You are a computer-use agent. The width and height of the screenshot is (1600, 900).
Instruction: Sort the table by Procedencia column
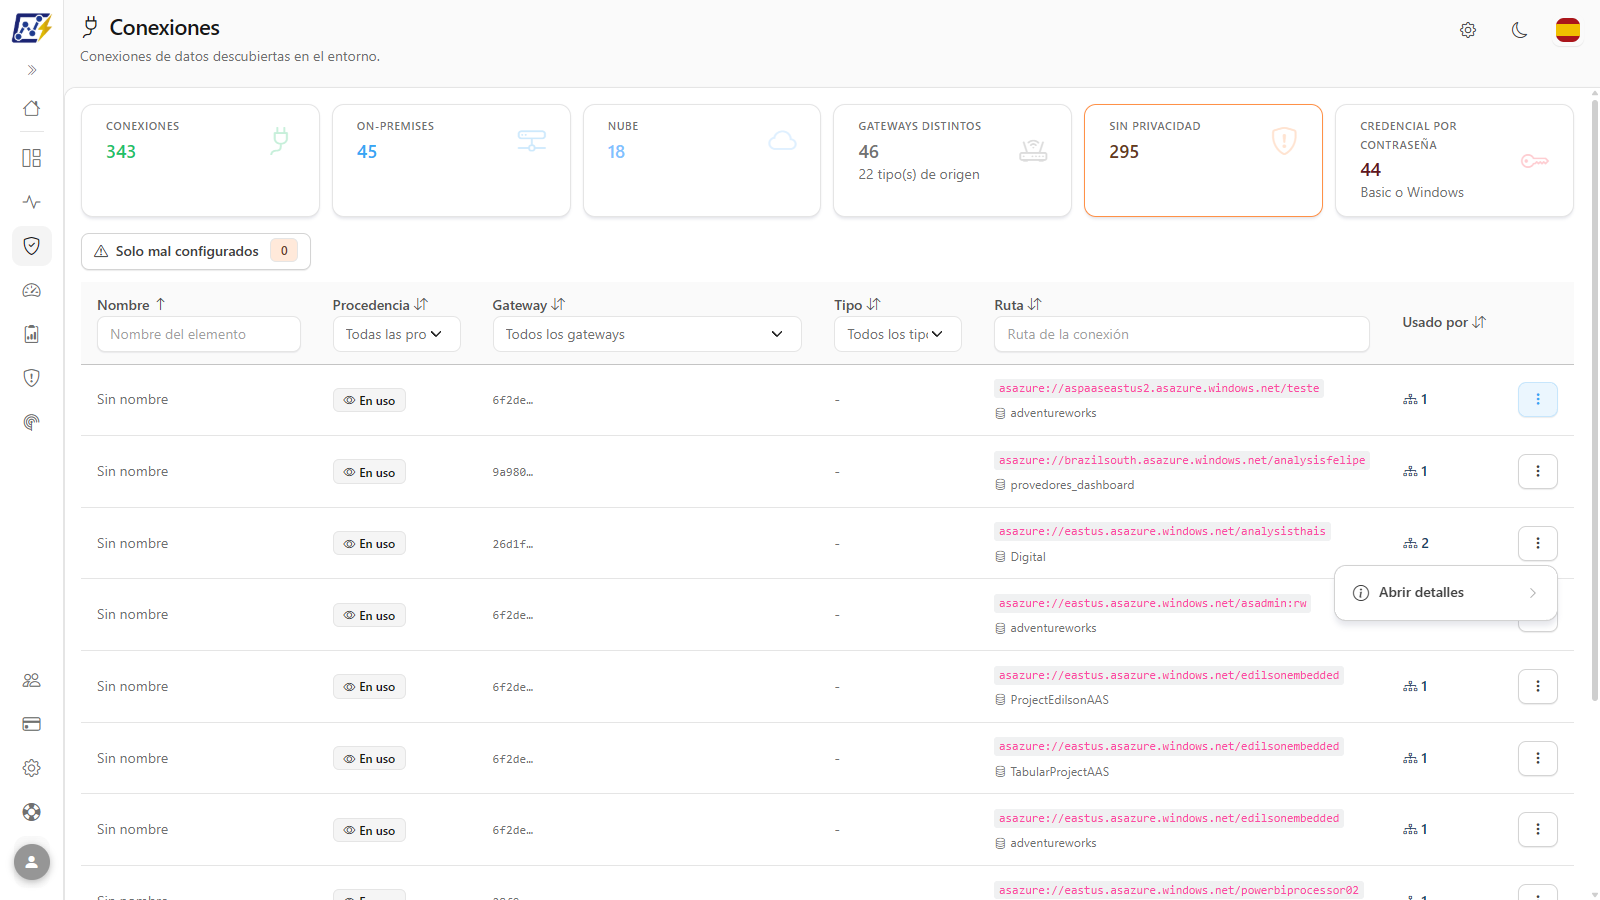point(380,305)
